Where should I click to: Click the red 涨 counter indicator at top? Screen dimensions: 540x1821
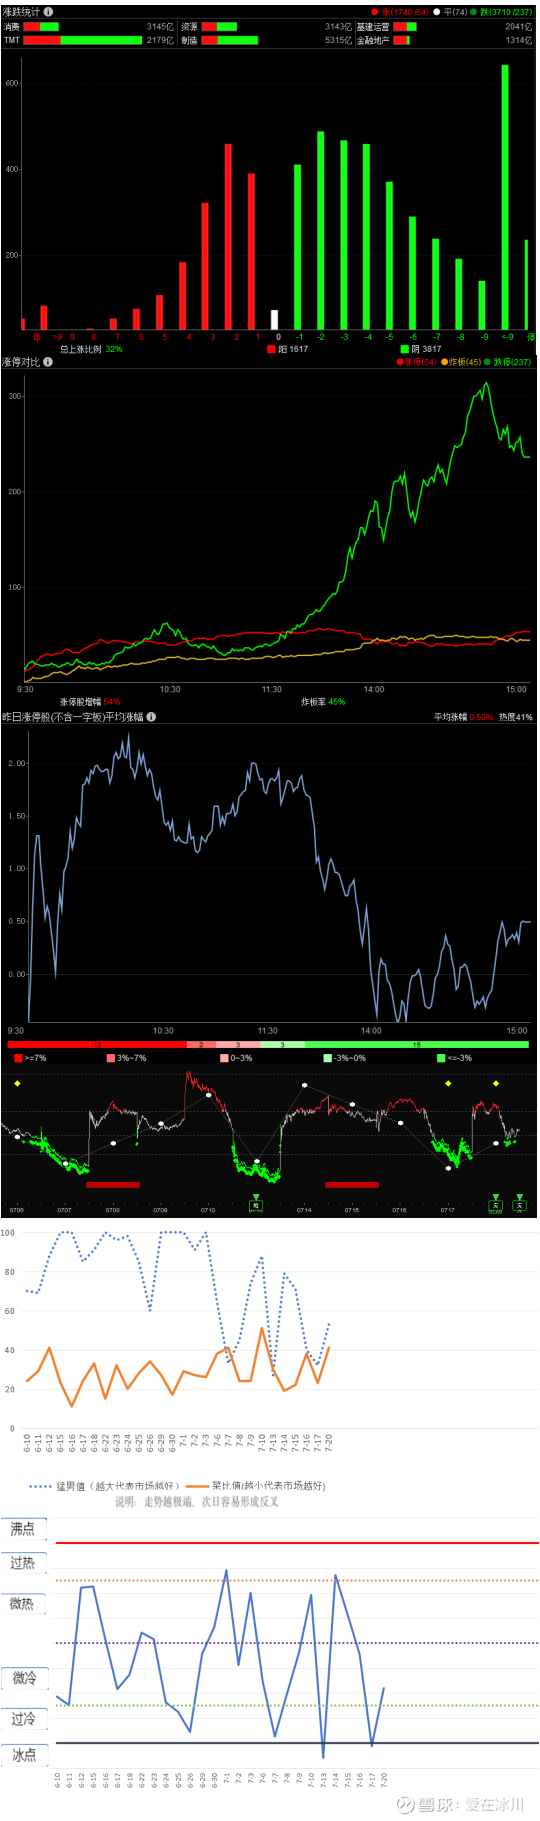400,12
